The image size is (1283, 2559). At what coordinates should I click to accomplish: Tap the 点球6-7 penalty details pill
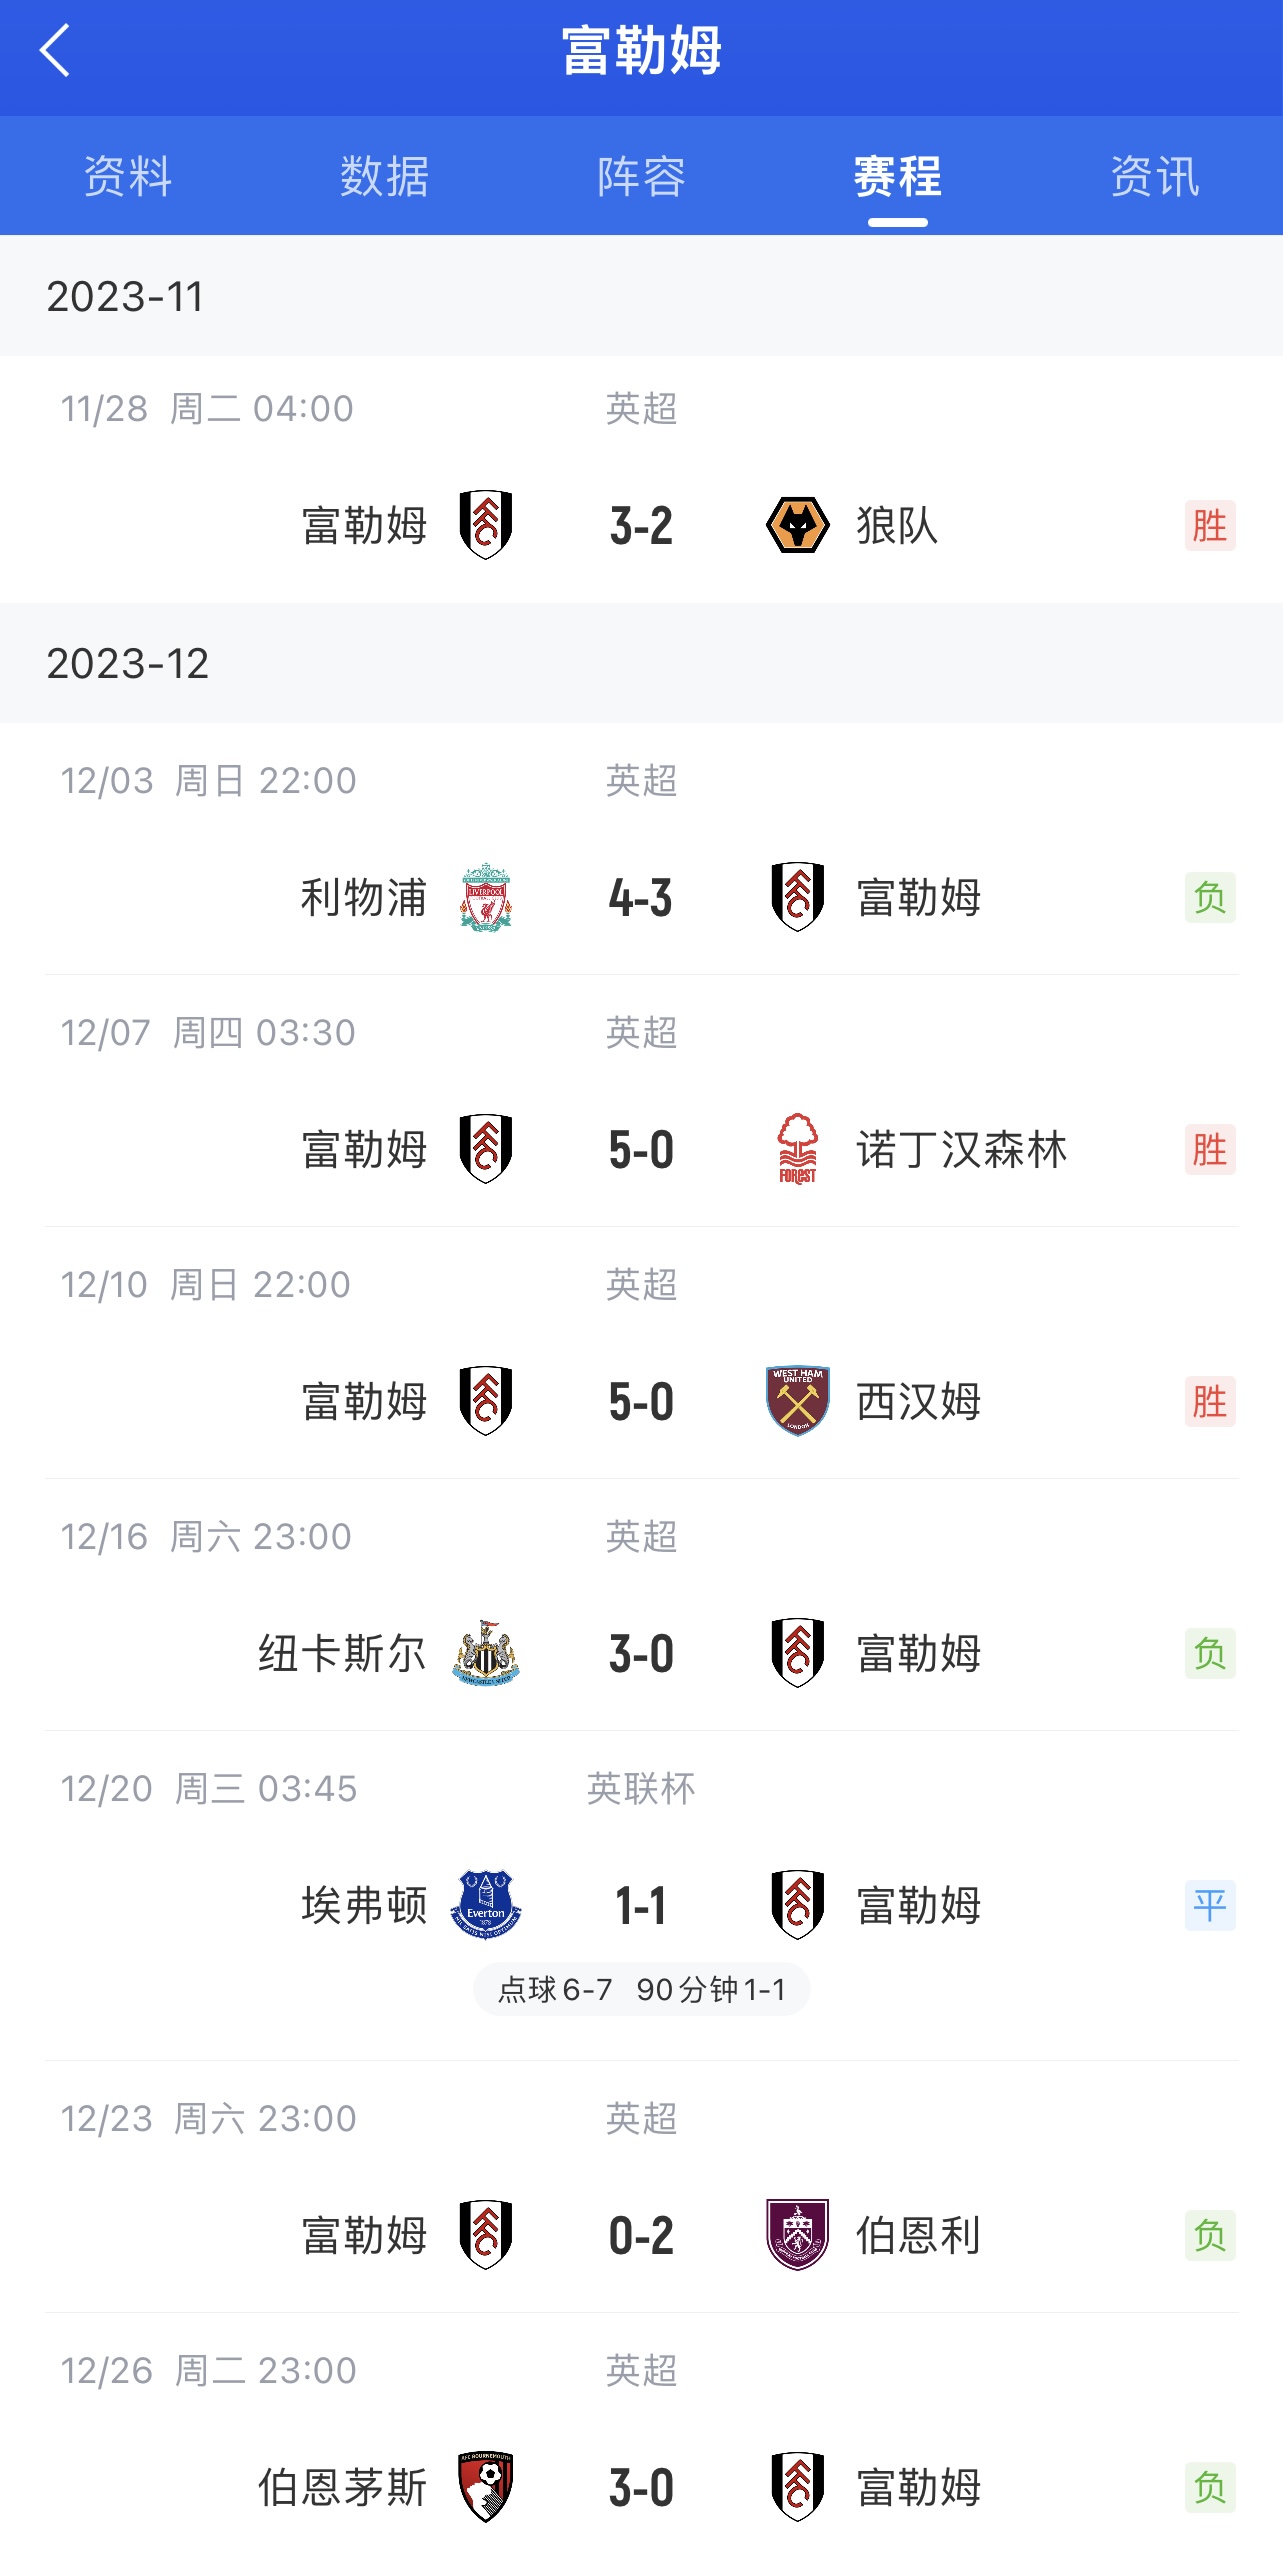[x=641, y=1989]
